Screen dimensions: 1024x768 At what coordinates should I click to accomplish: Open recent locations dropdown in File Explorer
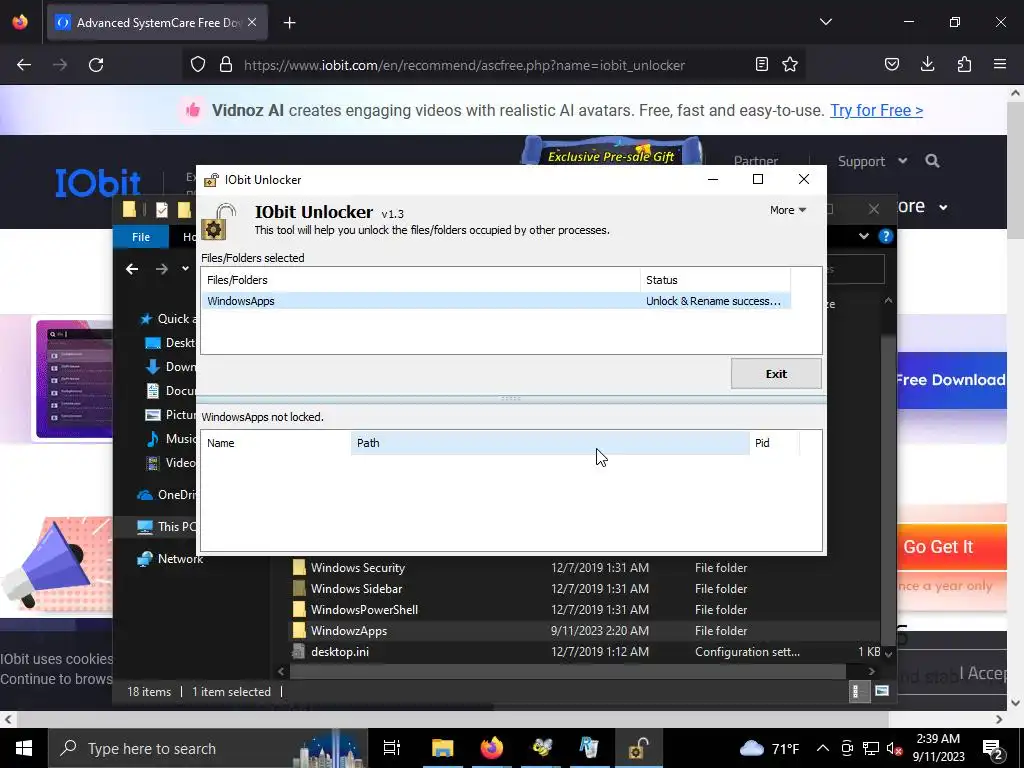(x=185, y=268)
